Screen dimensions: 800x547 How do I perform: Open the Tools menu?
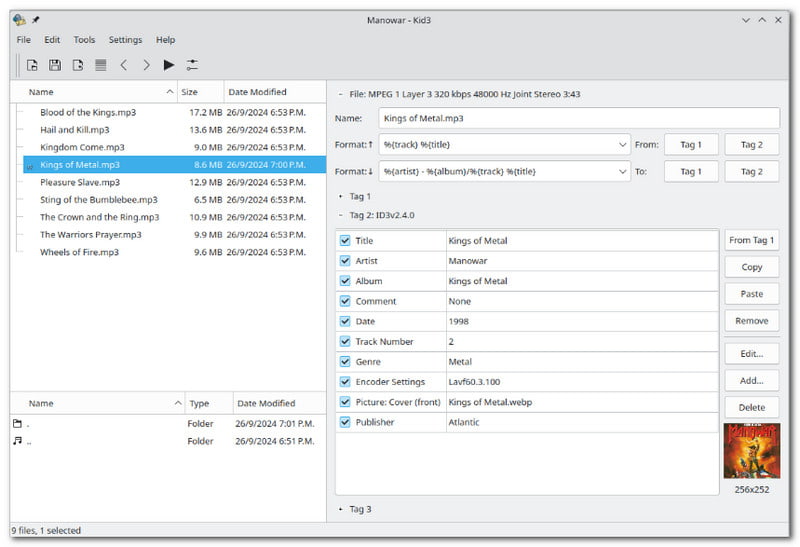pyautogui.click(x=84, y=40)
